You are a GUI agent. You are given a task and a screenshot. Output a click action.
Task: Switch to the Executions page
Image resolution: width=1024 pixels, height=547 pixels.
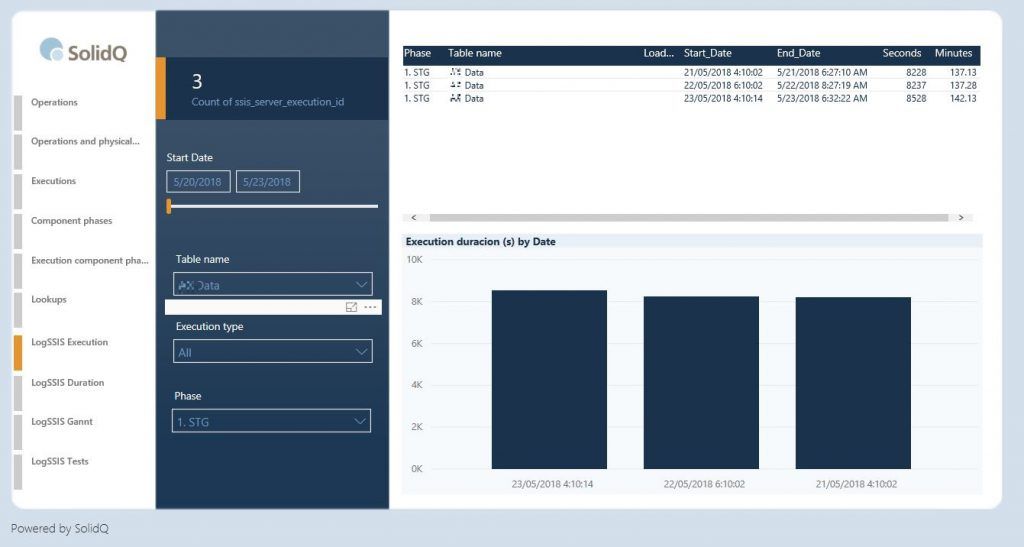(53, 181)
